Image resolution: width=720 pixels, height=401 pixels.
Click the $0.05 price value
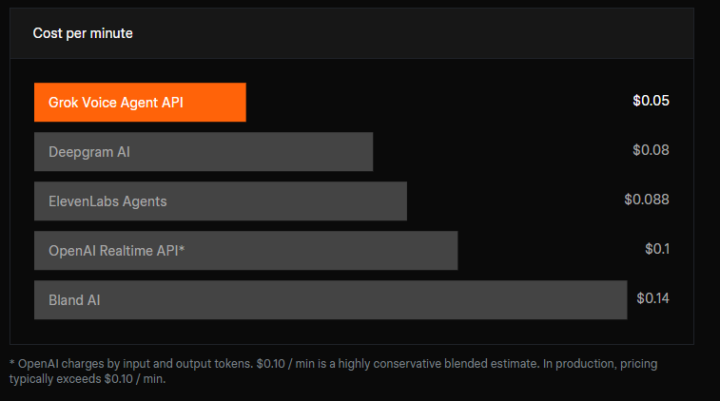tap(651, 101)
